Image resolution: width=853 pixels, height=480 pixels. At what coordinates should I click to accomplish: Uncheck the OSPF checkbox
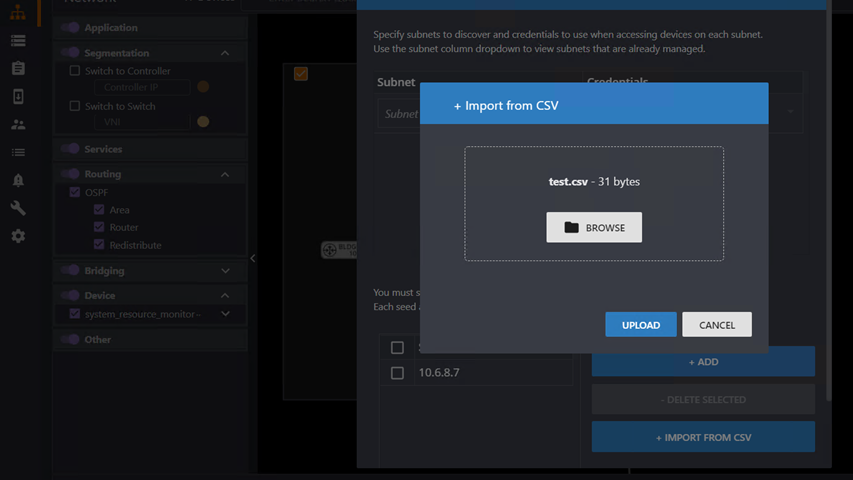tap(75, 192)
